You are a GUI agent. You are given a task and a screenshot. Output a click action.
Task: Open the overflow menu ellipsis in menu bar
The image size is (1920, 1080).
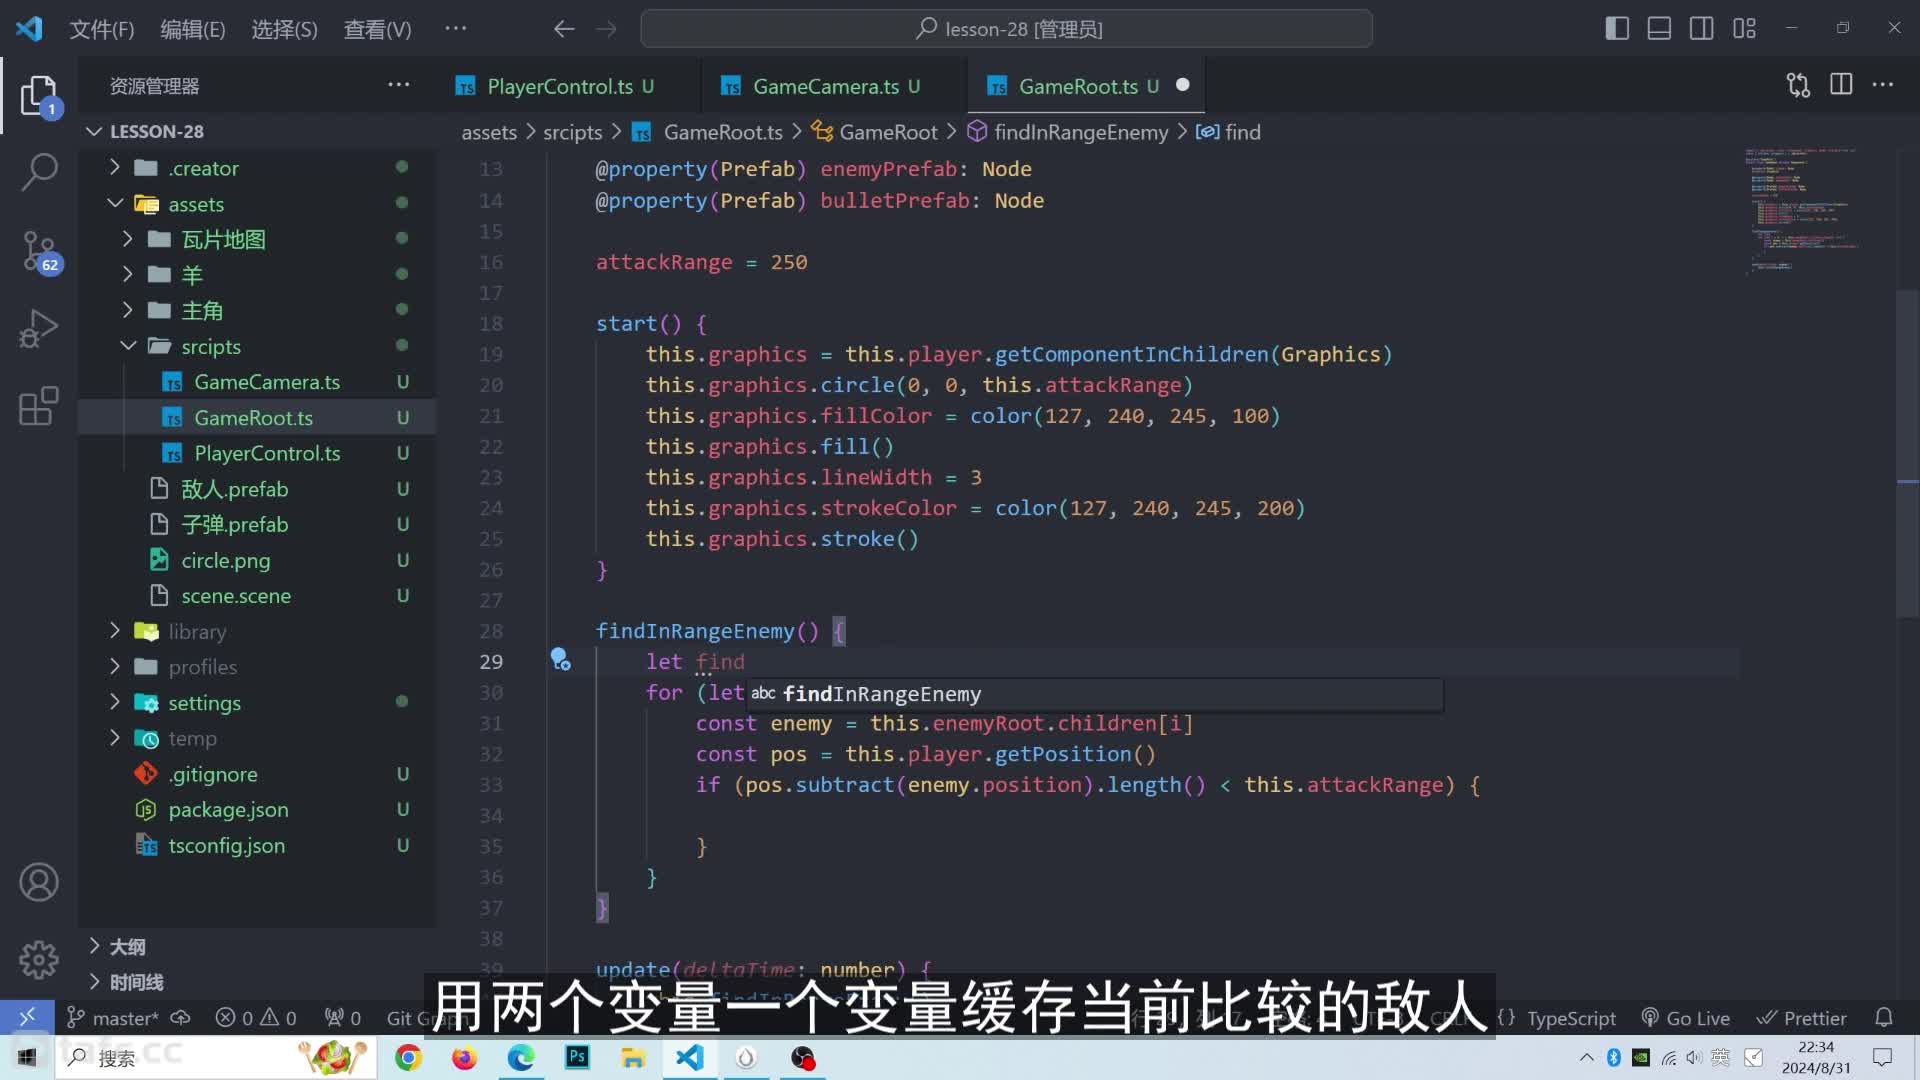456,28
